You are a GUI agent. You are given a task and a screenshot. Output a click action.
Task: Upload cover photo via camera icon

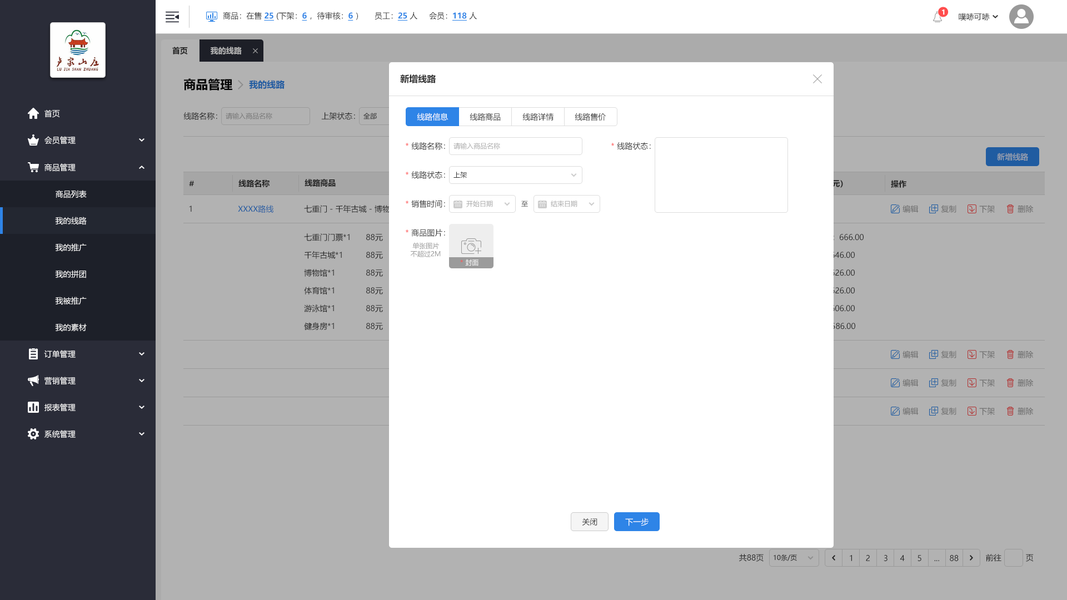pyautogui.click(x=471, y=246)
